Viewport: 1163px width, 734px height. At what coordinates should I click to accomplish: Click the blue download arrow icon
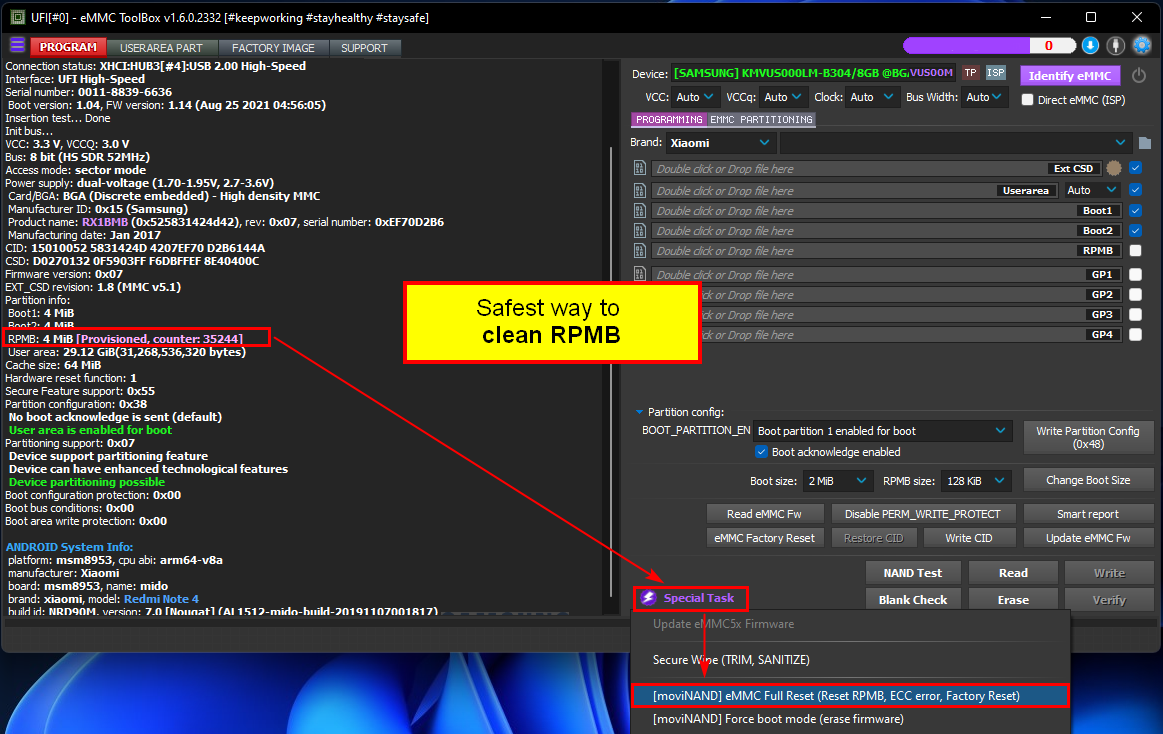pyautogui.click(x=1090, y=46)
